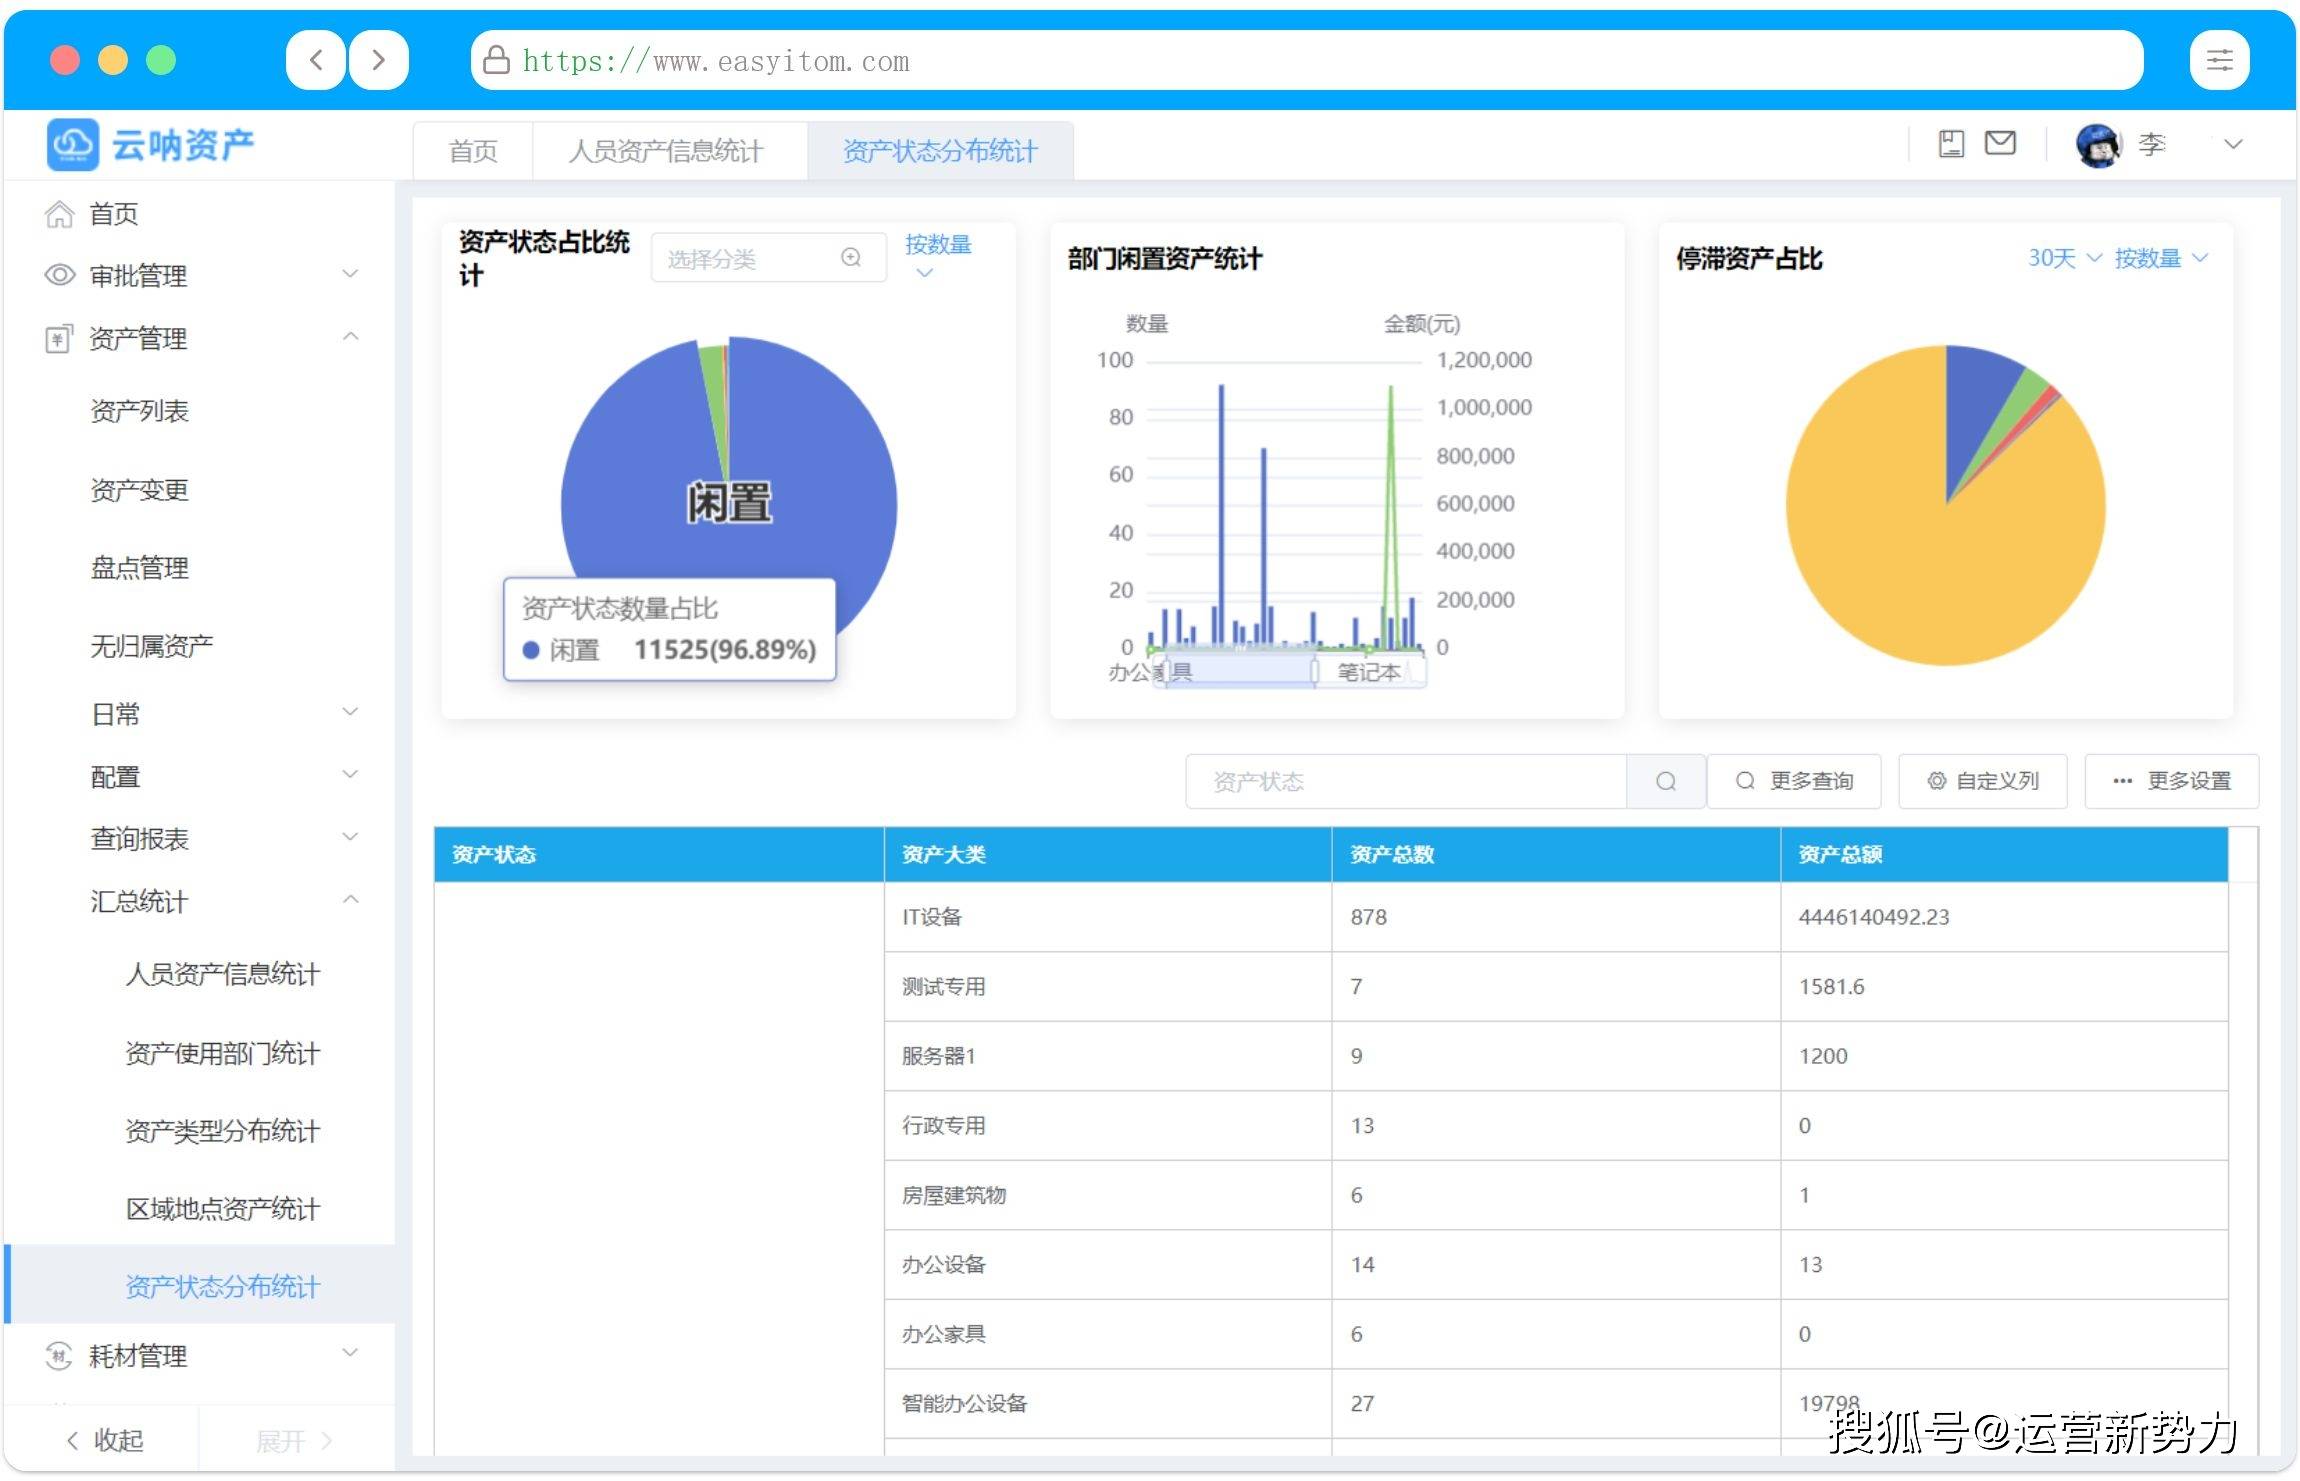Click the browser back arrow button
Image resolution: width=2300 pixels, height=1481 pixels.
(316, 60)
